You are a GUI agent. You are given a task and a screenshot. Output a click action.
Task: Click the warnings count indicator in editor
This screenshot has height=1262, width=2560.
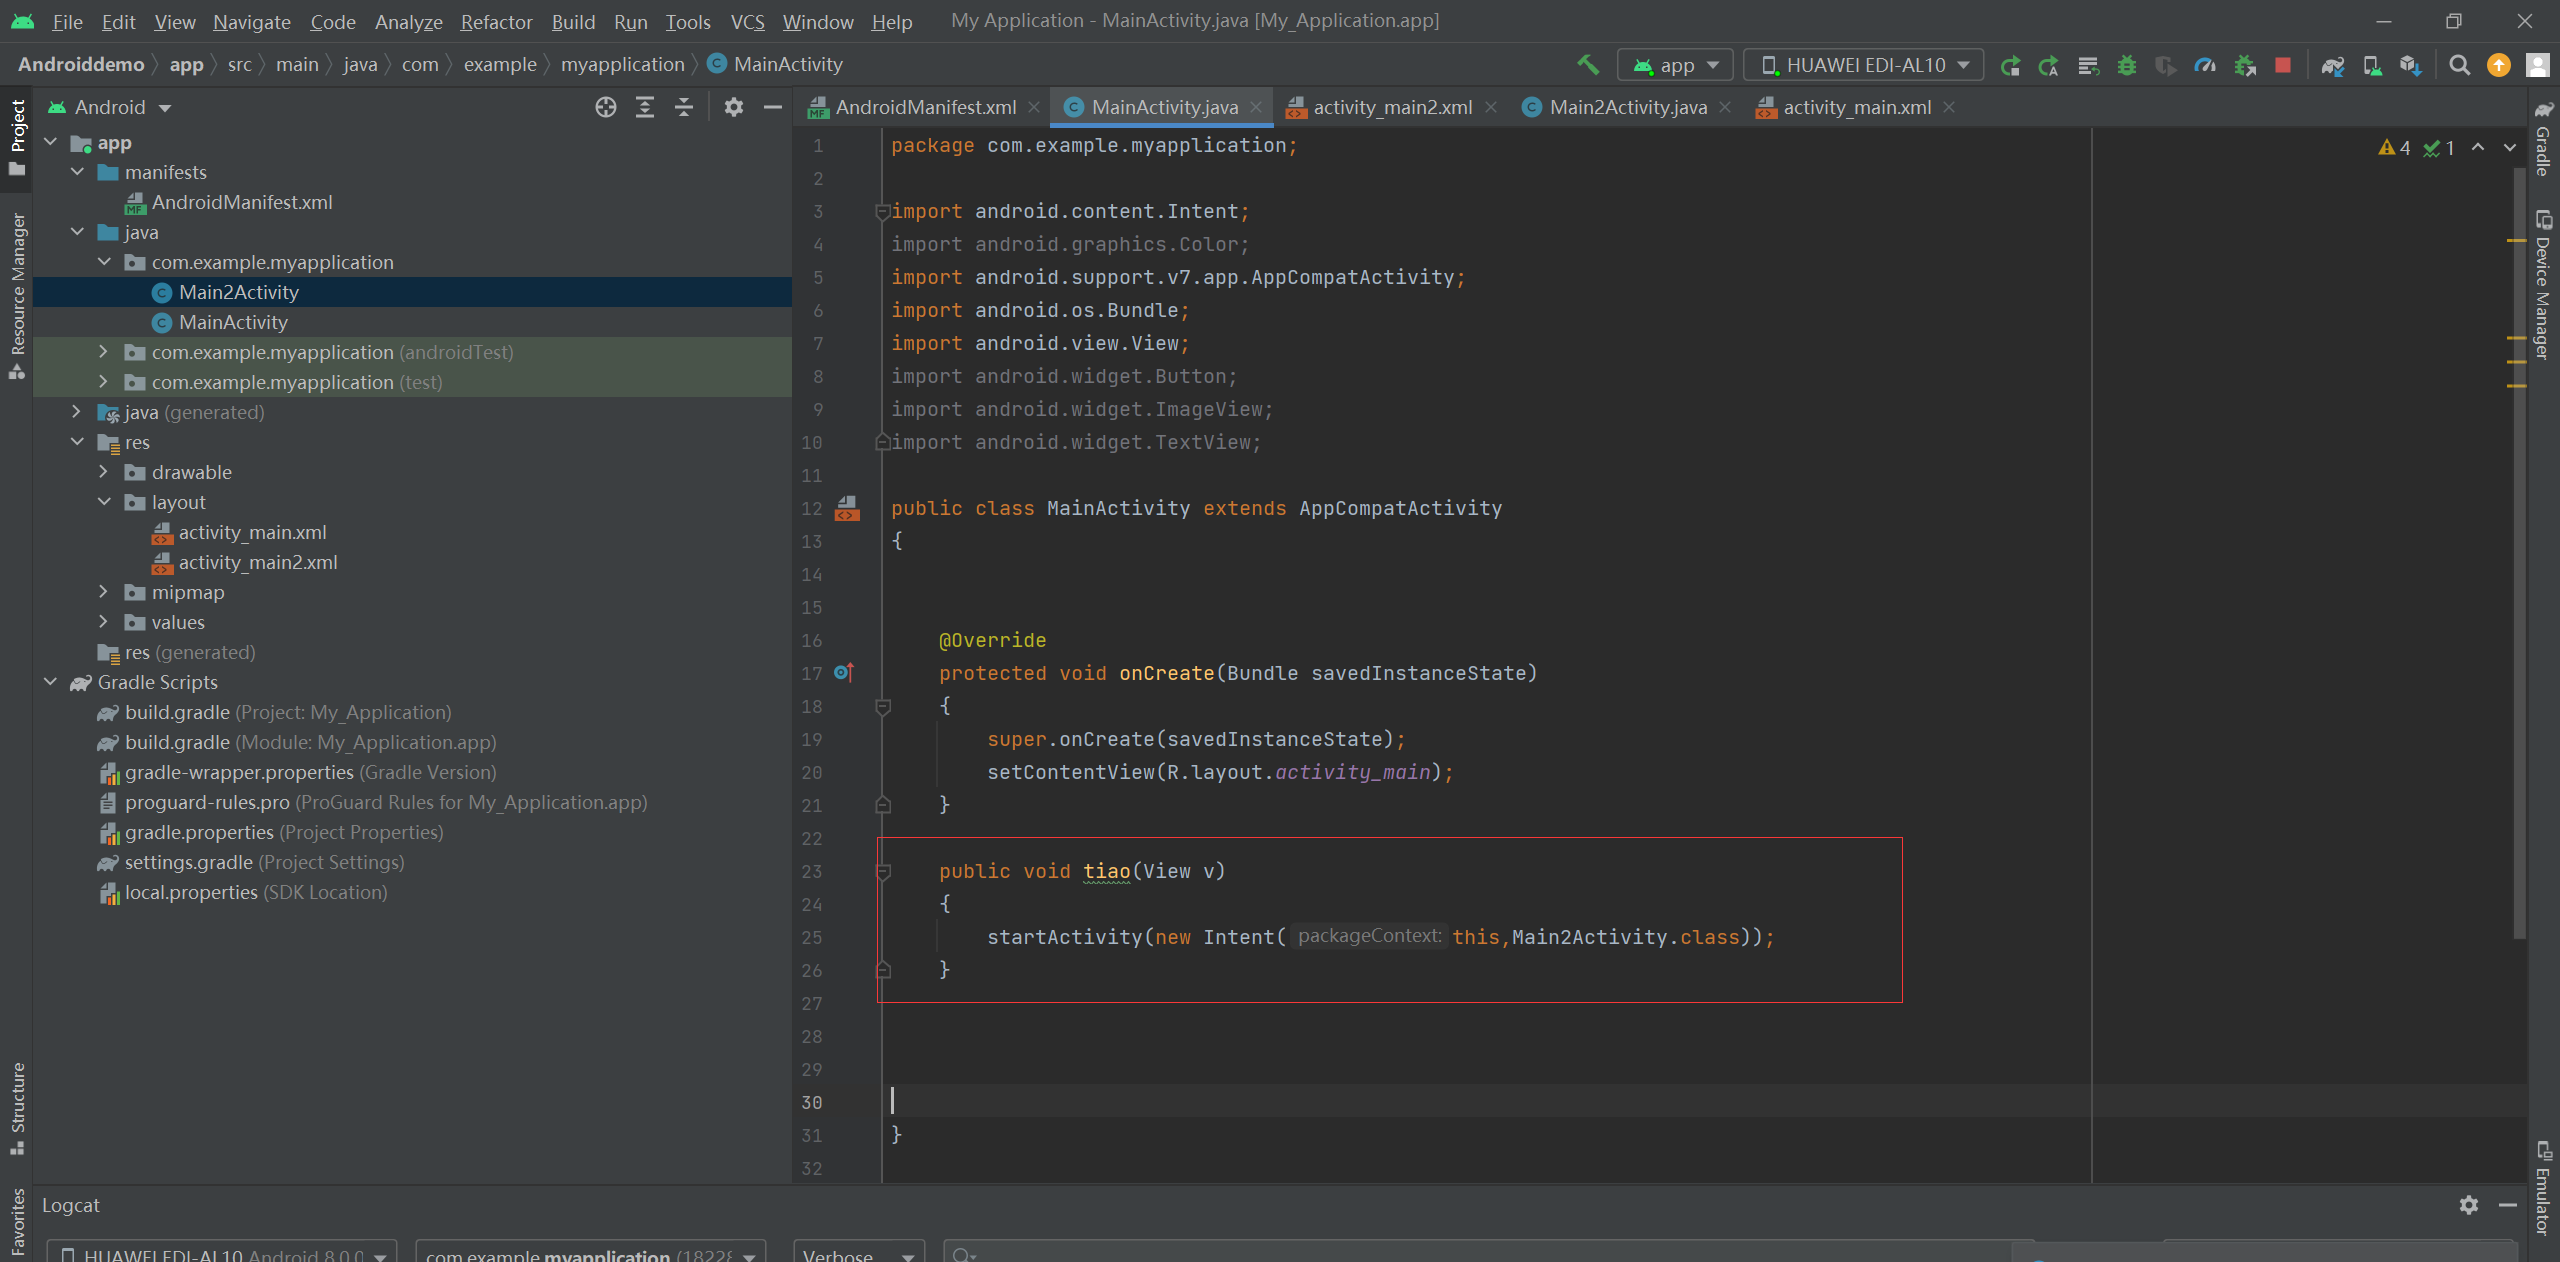[x=2395, y=148]
